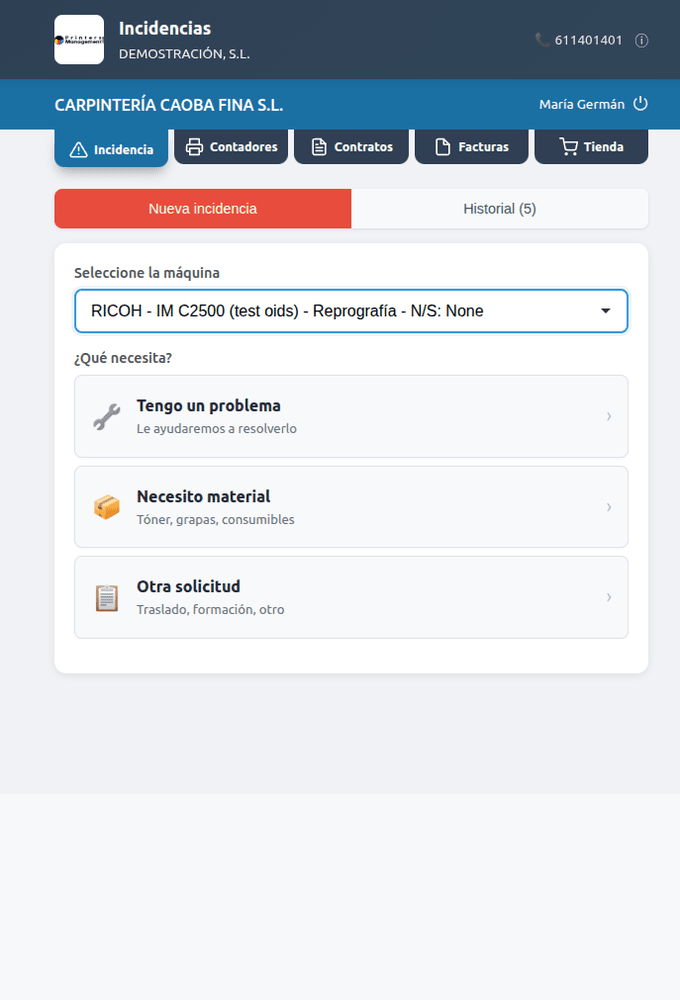Open the machine selection dropdown
Image resolution: width=680 pixels, height=1000 pixels.
click(351, 311)
